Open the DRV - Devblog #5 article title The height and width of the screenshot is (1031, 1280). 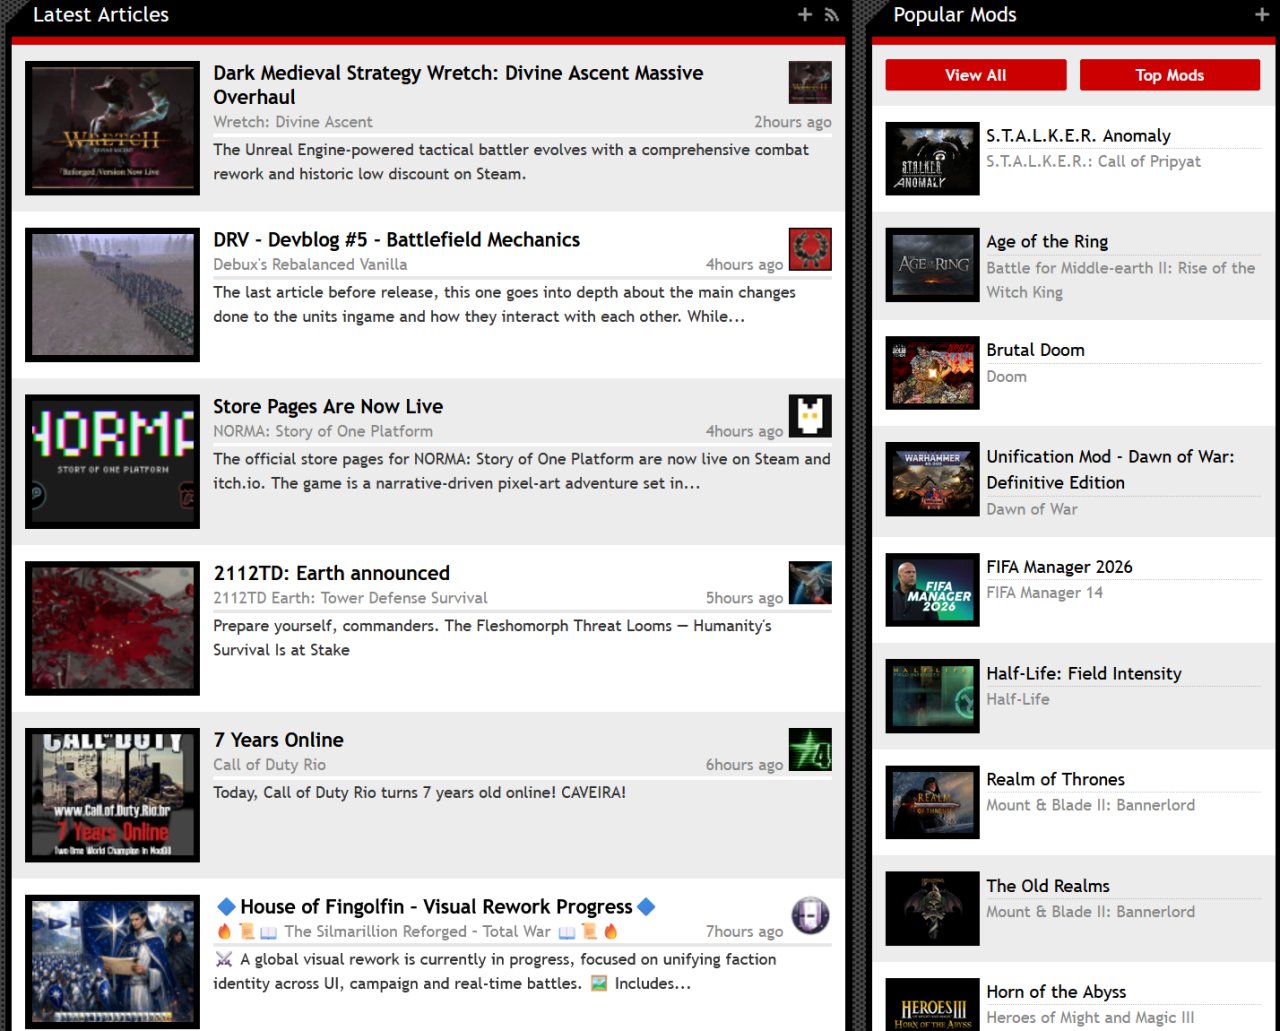396,240
